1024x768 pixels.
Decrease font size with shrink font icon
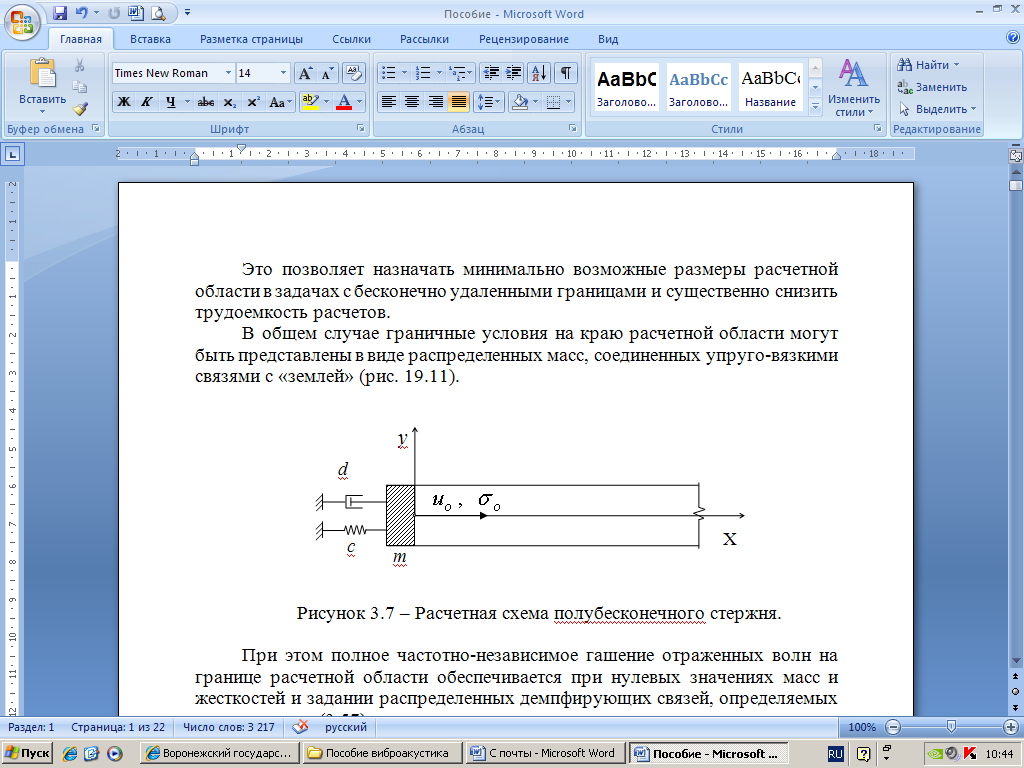[x=327, y=73]
